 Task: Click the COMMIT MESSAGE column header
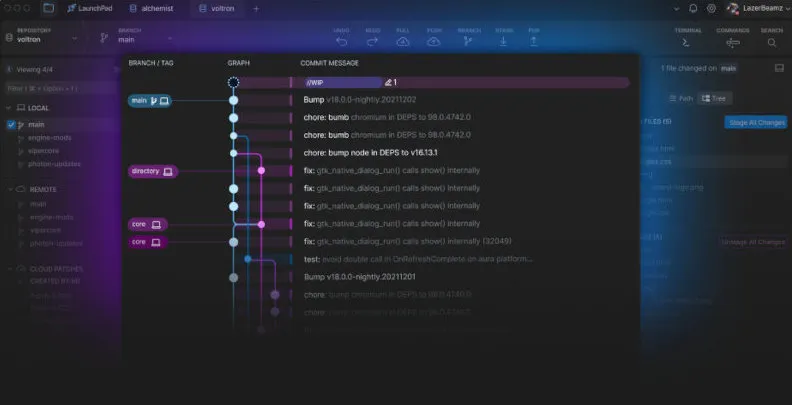tap(329, 63)
